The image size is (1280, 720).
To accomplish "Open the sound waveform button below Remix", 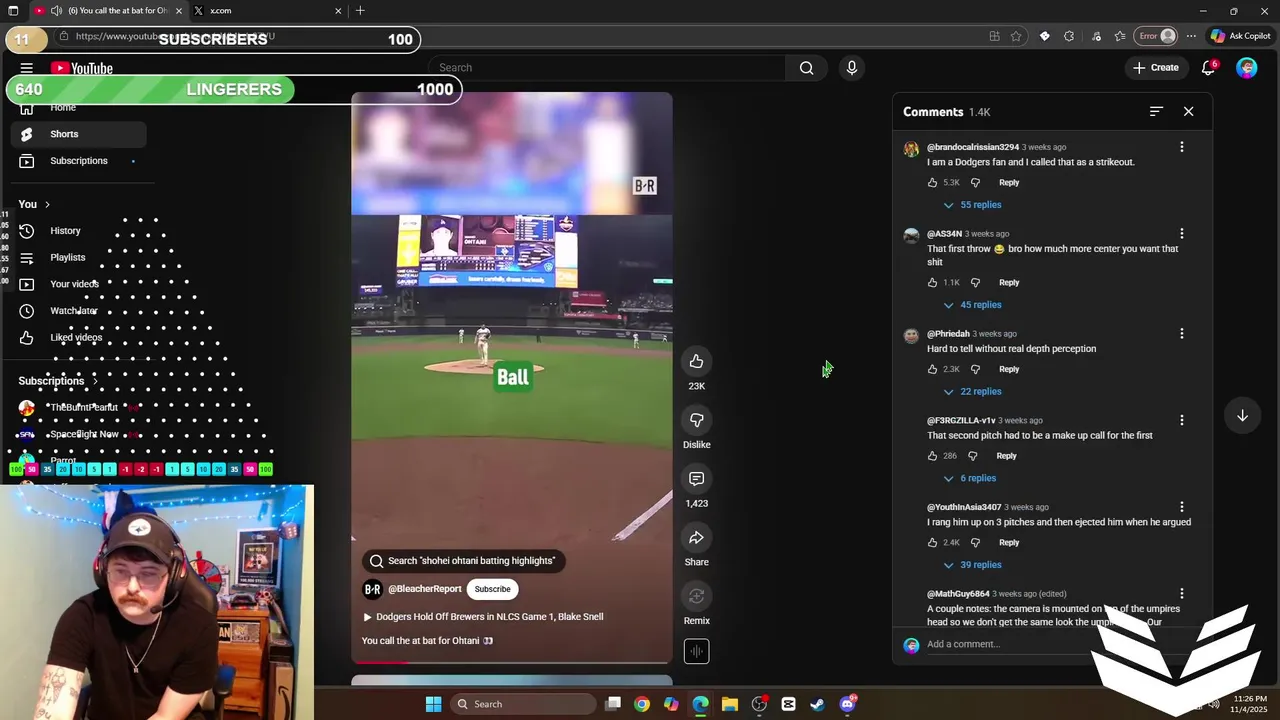I will coord(697,651).
